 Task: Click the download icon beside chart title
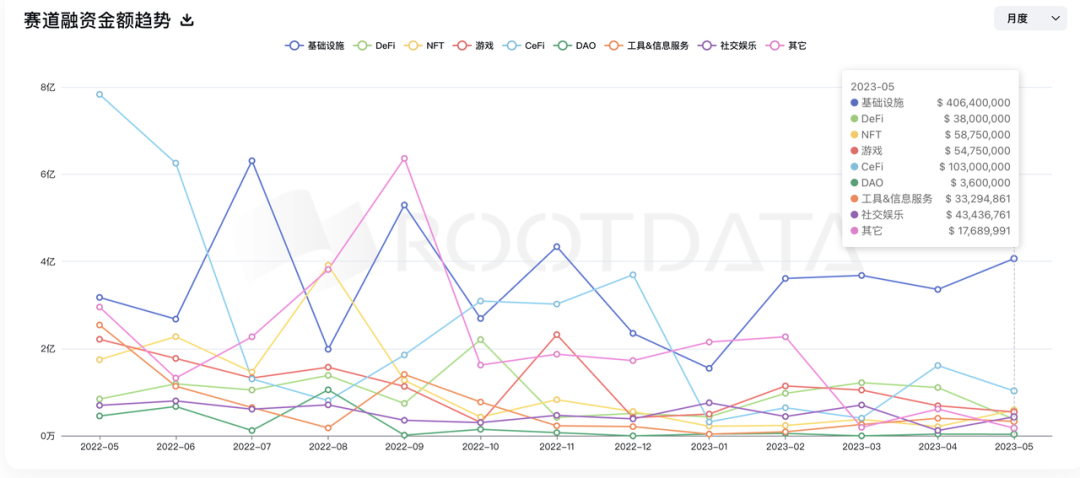coord(187,20)
